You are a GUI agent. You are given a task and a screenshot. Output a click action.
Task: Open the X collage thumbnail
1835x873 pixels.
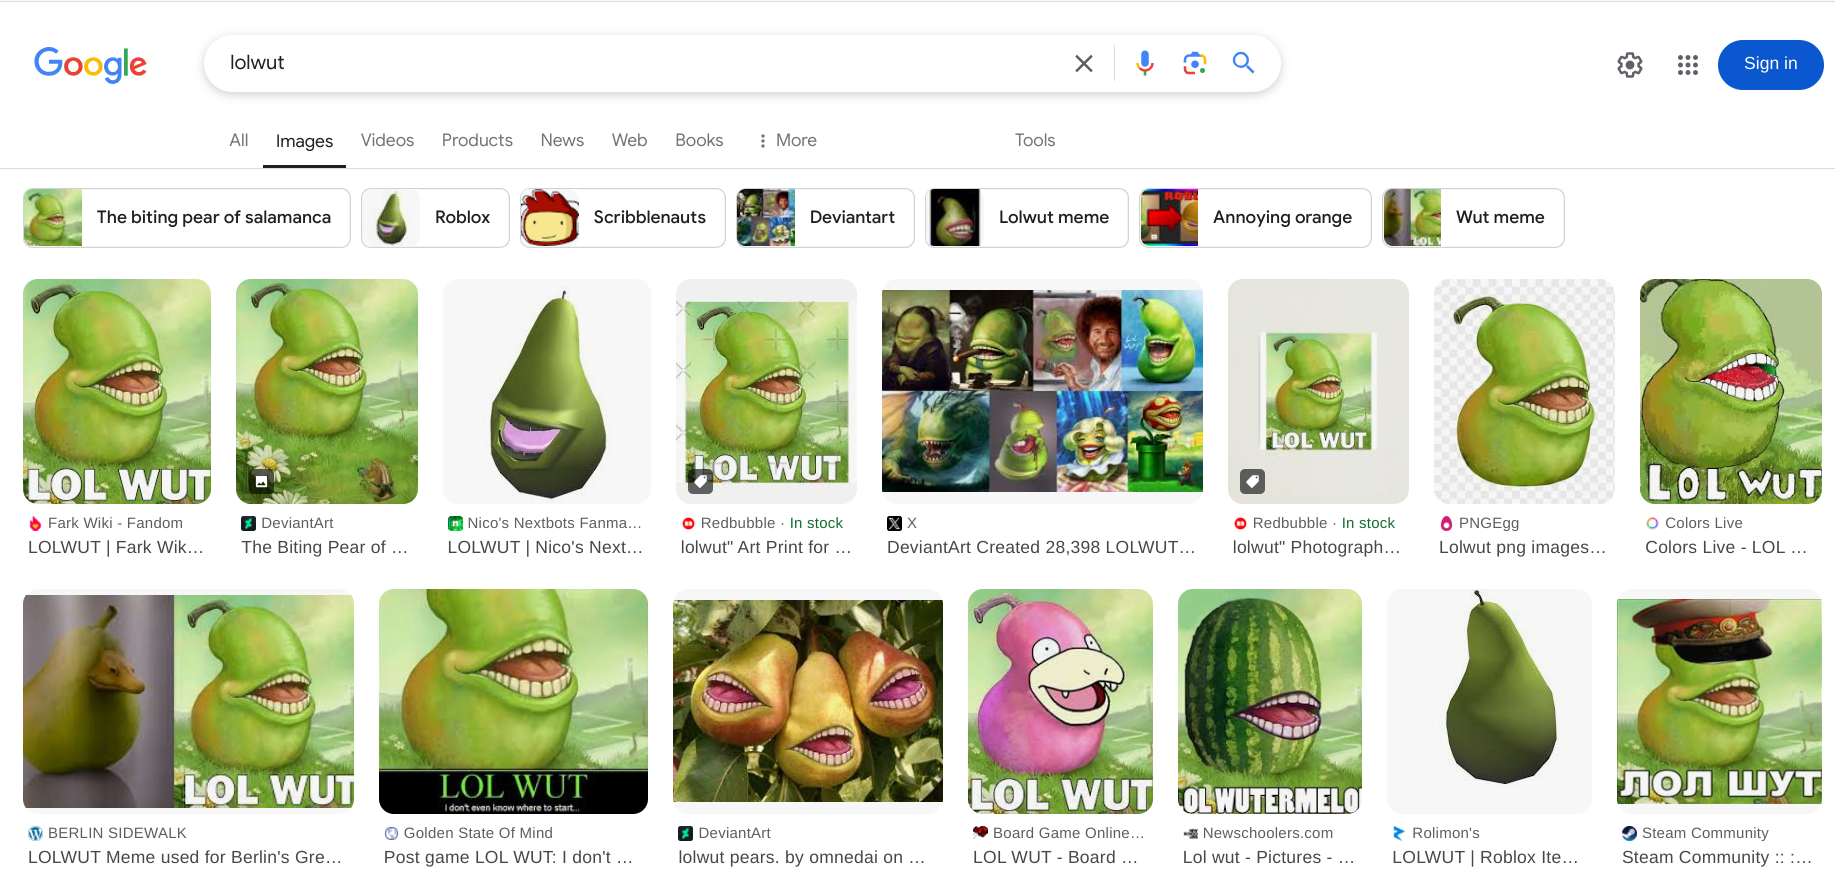coord(1042,391)
